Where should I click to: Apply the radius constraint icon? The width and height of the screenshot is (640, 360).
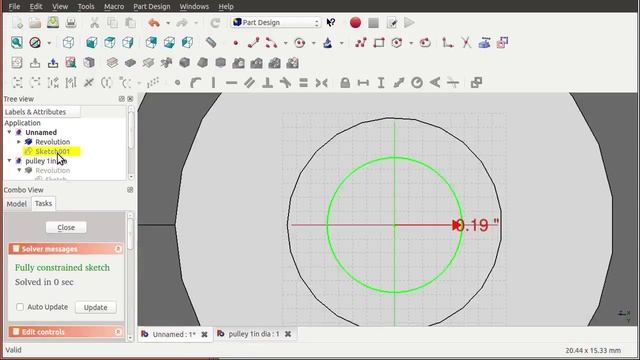[417, 83]
